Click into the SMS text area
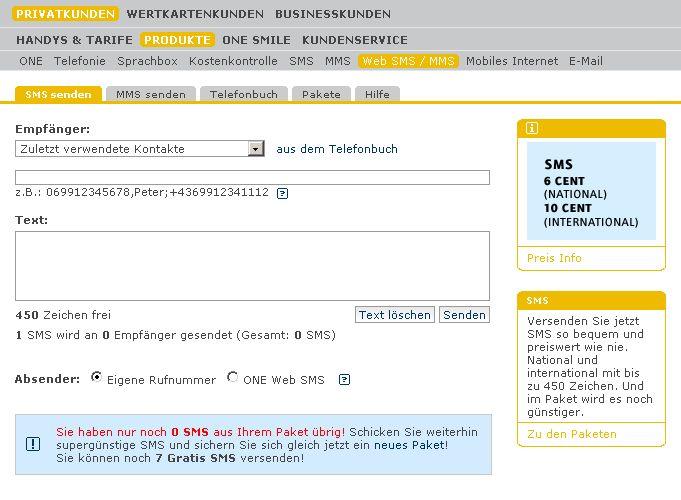The width and height of the screenshot is (681, 500). (252, 266)
